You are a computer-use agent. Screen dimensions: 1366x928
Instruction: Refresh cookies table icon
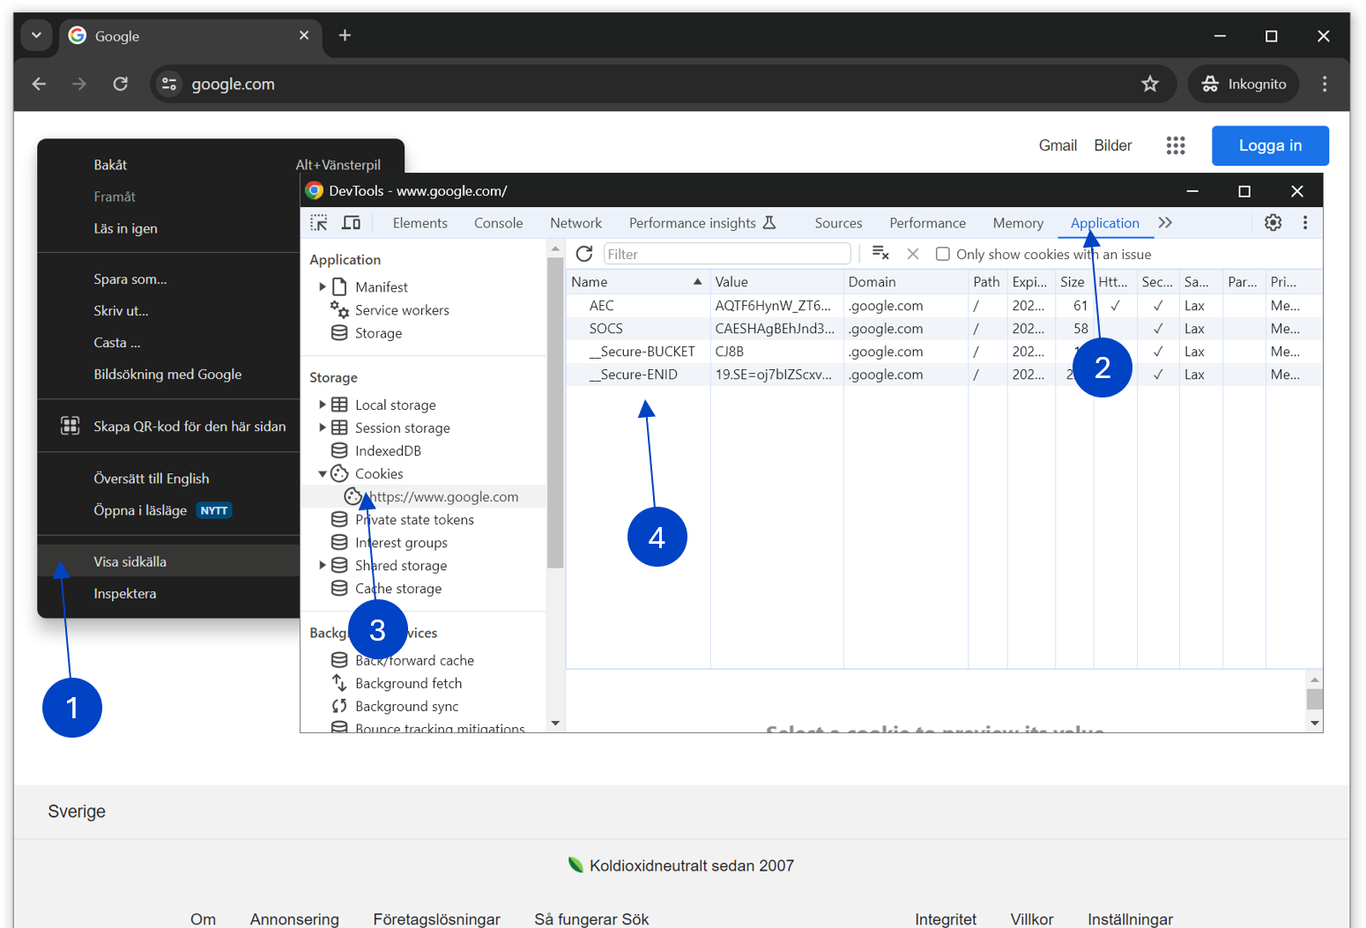tap(584, 254)
